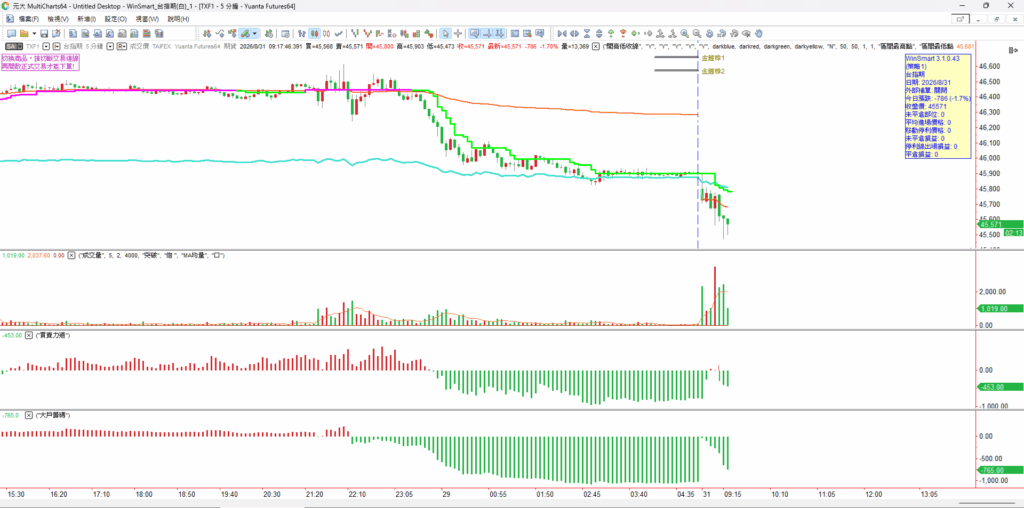
Task: Click the WinSmart 3.1.0.43 info panel title
Action: coord(927,59)
